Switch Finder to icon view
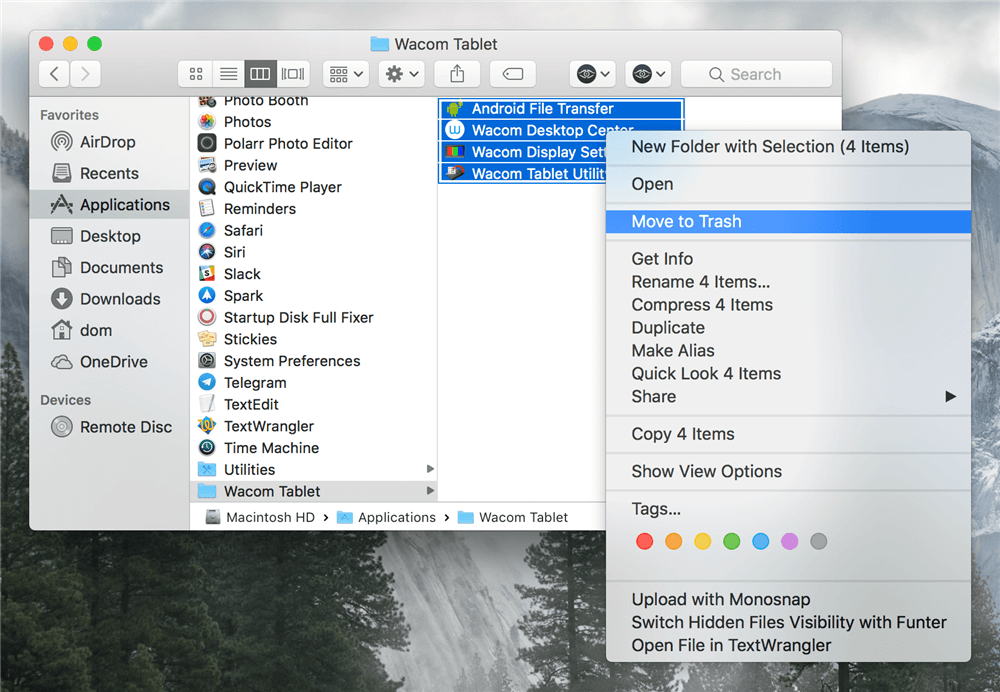The height and width of the screenshot is (692, 1000). [x=196, y=74]
